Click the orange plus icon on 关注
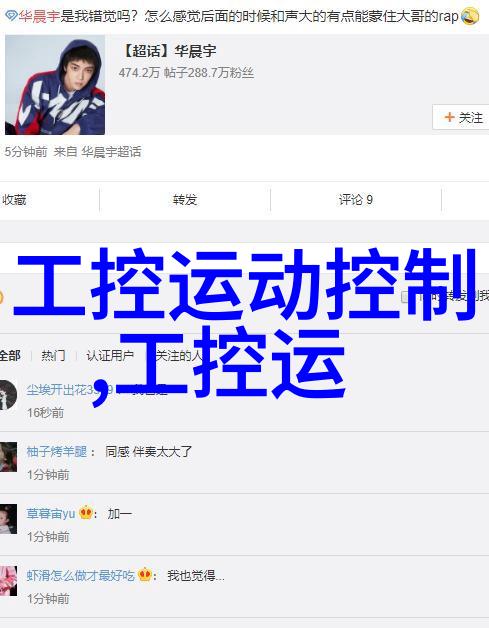The width and height of the screenshot is (489, 628). point(449,117)
